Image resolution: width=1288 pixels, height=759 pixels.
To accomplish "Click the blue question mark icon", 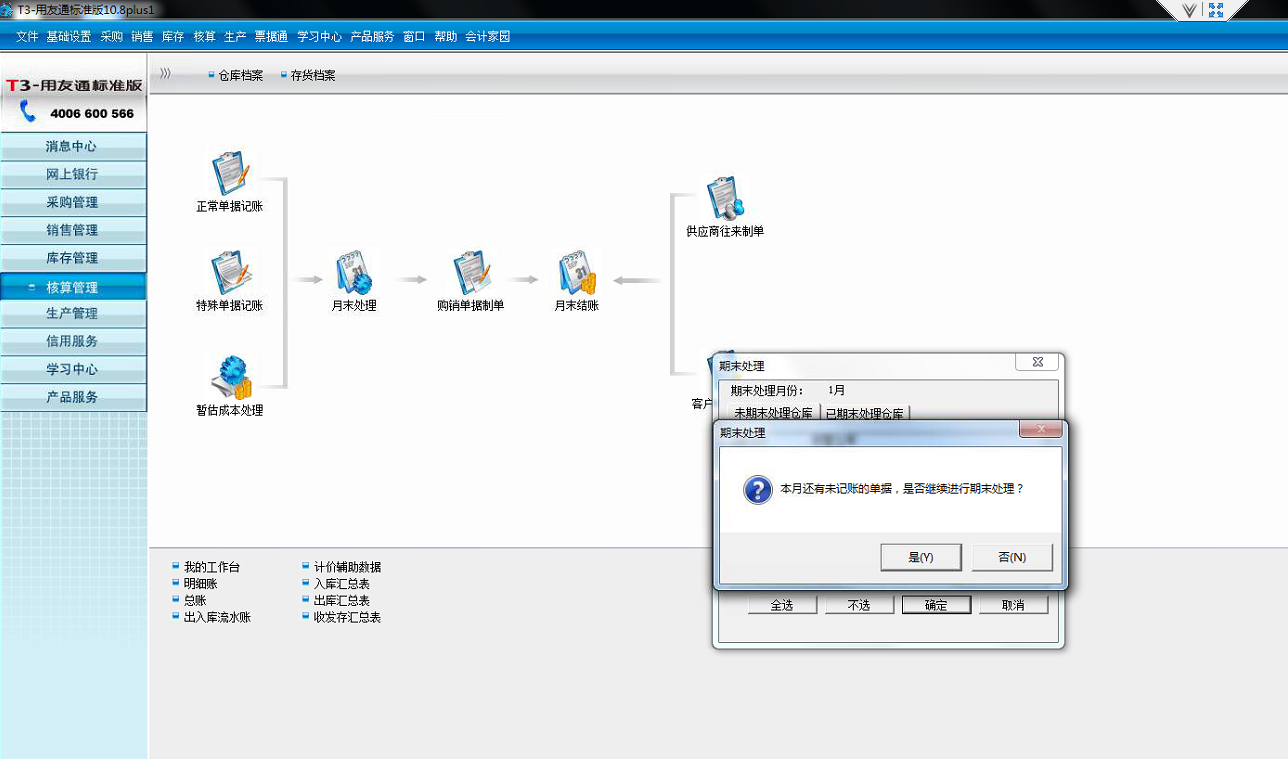I will (x=757, y=489).
